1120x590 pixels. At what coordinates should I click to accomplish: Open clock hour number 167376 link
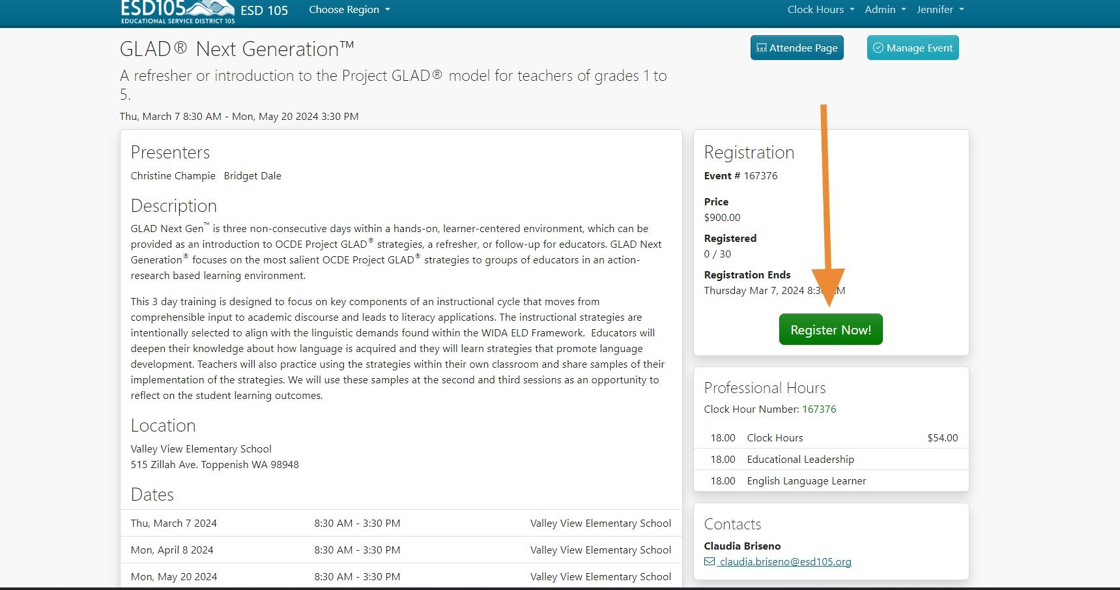tap(819, 409)
